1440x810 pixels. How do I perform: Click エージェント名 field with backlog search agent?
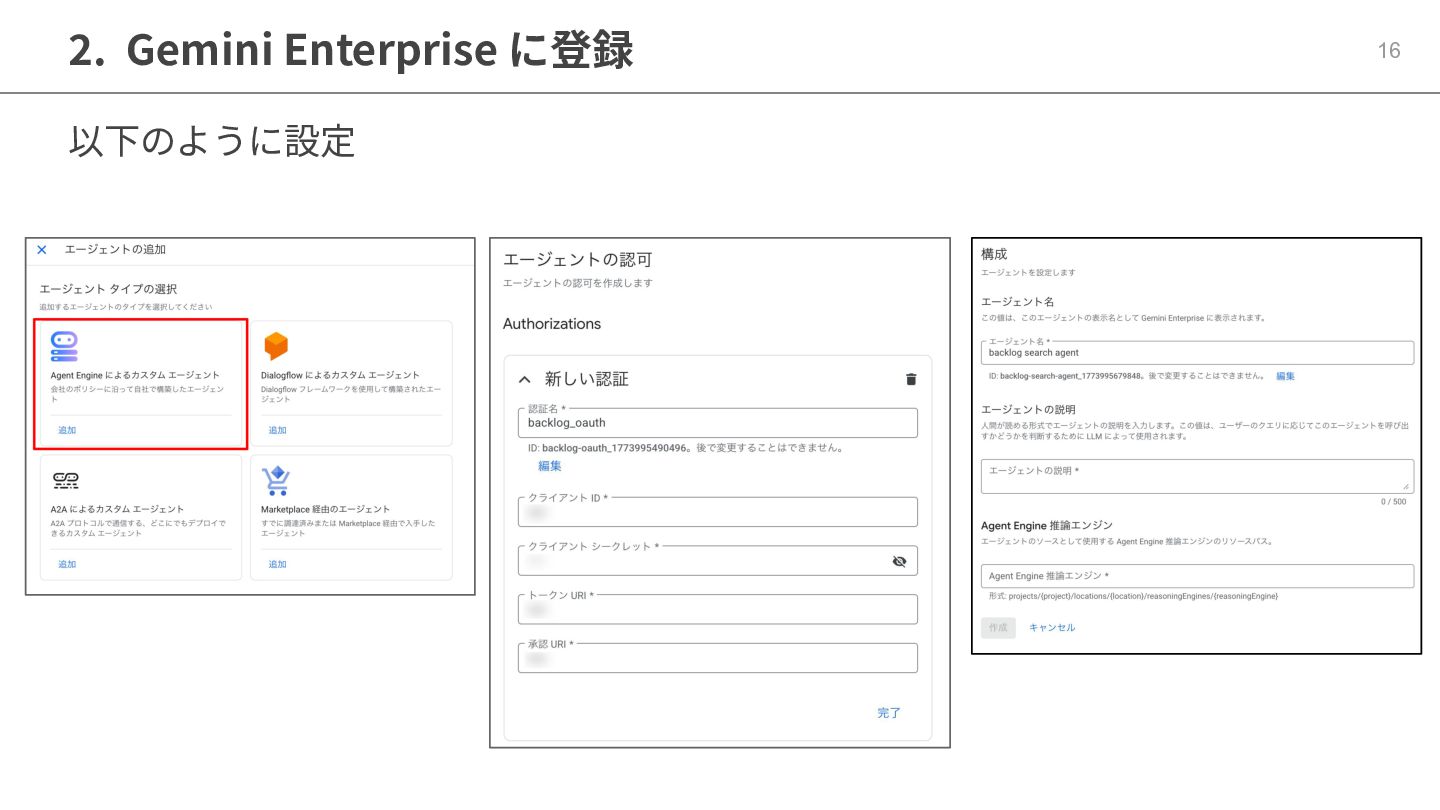coord(1198,352)
